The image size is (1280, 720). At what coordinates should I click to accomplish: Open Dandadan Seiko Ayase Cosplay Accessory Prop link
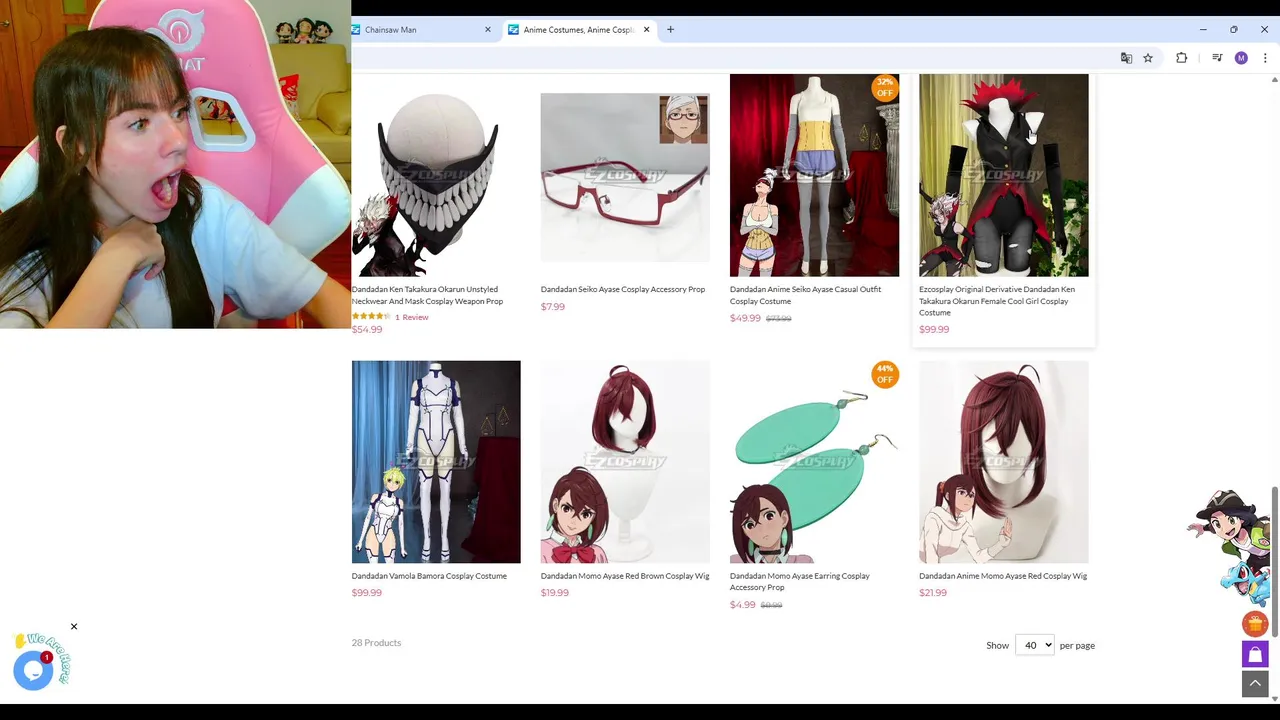(x=623, y=289)
